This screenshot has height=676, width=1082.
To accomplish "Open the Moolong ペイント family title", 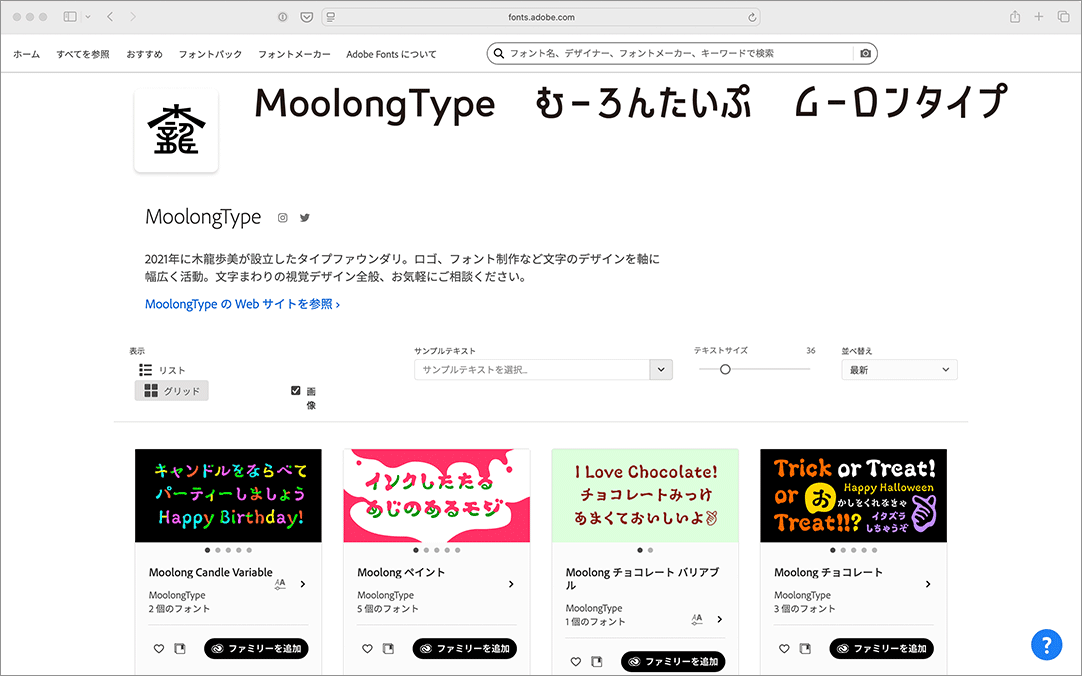I will pos(401,572).
